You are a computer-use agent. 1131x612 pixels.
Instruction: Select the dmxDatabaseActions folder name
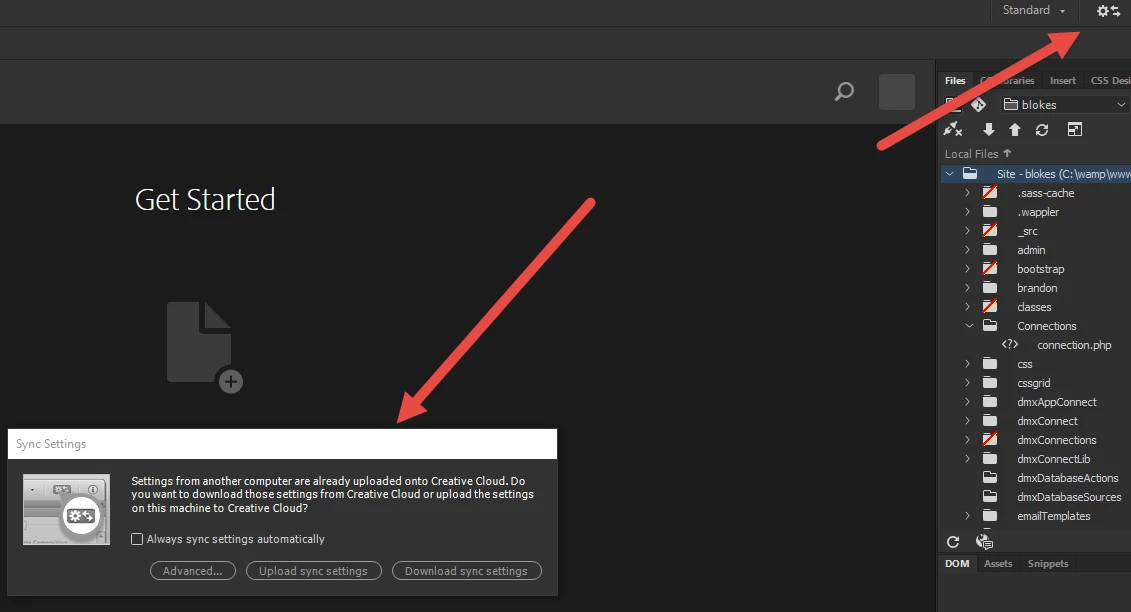click(1068, 478)
